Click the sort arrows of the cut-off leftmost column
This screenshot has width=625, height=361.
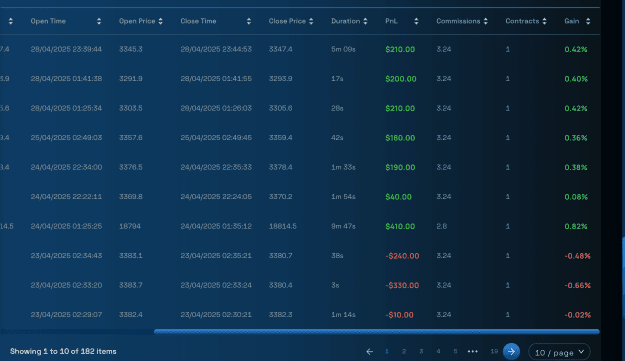pos(11,22)
